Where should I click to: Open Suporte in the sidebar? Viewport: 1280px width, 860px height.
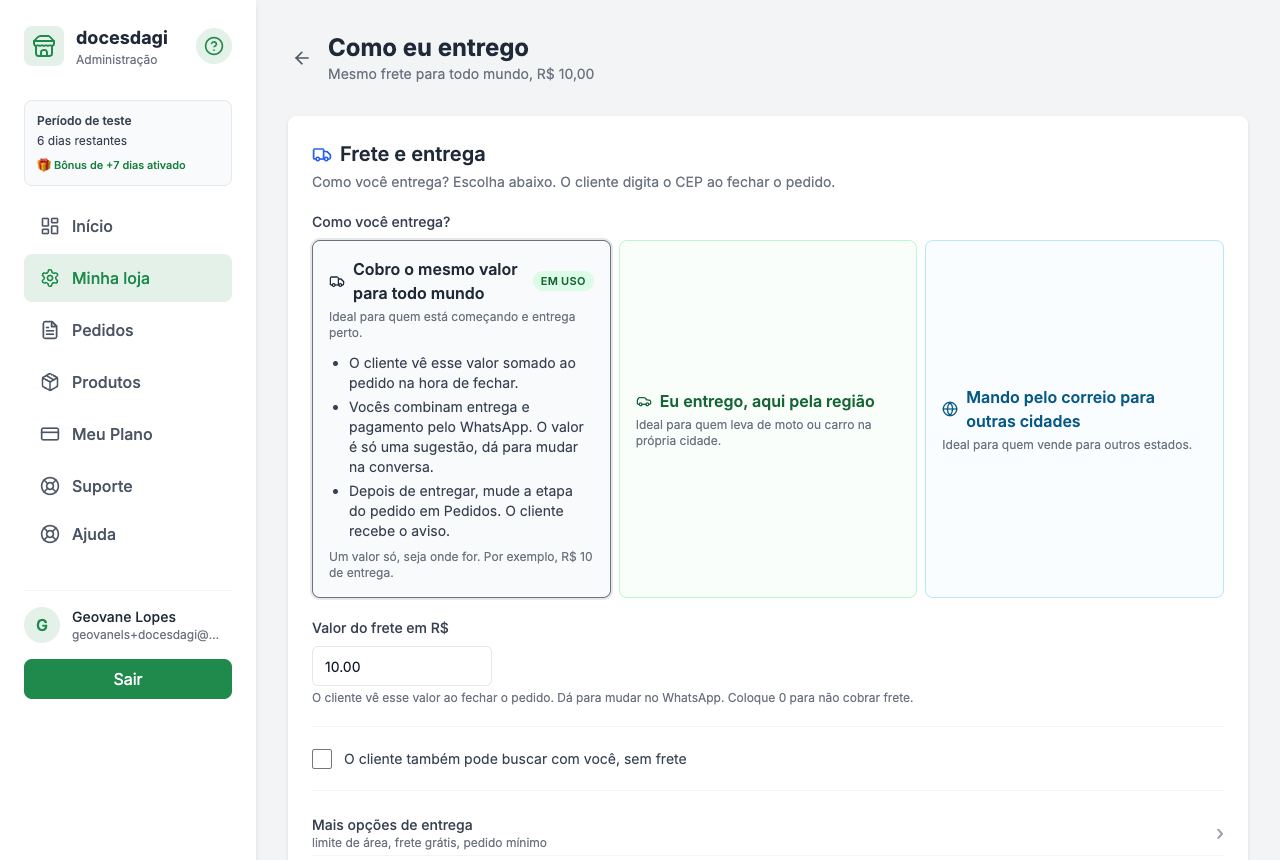tap(128, 486)
